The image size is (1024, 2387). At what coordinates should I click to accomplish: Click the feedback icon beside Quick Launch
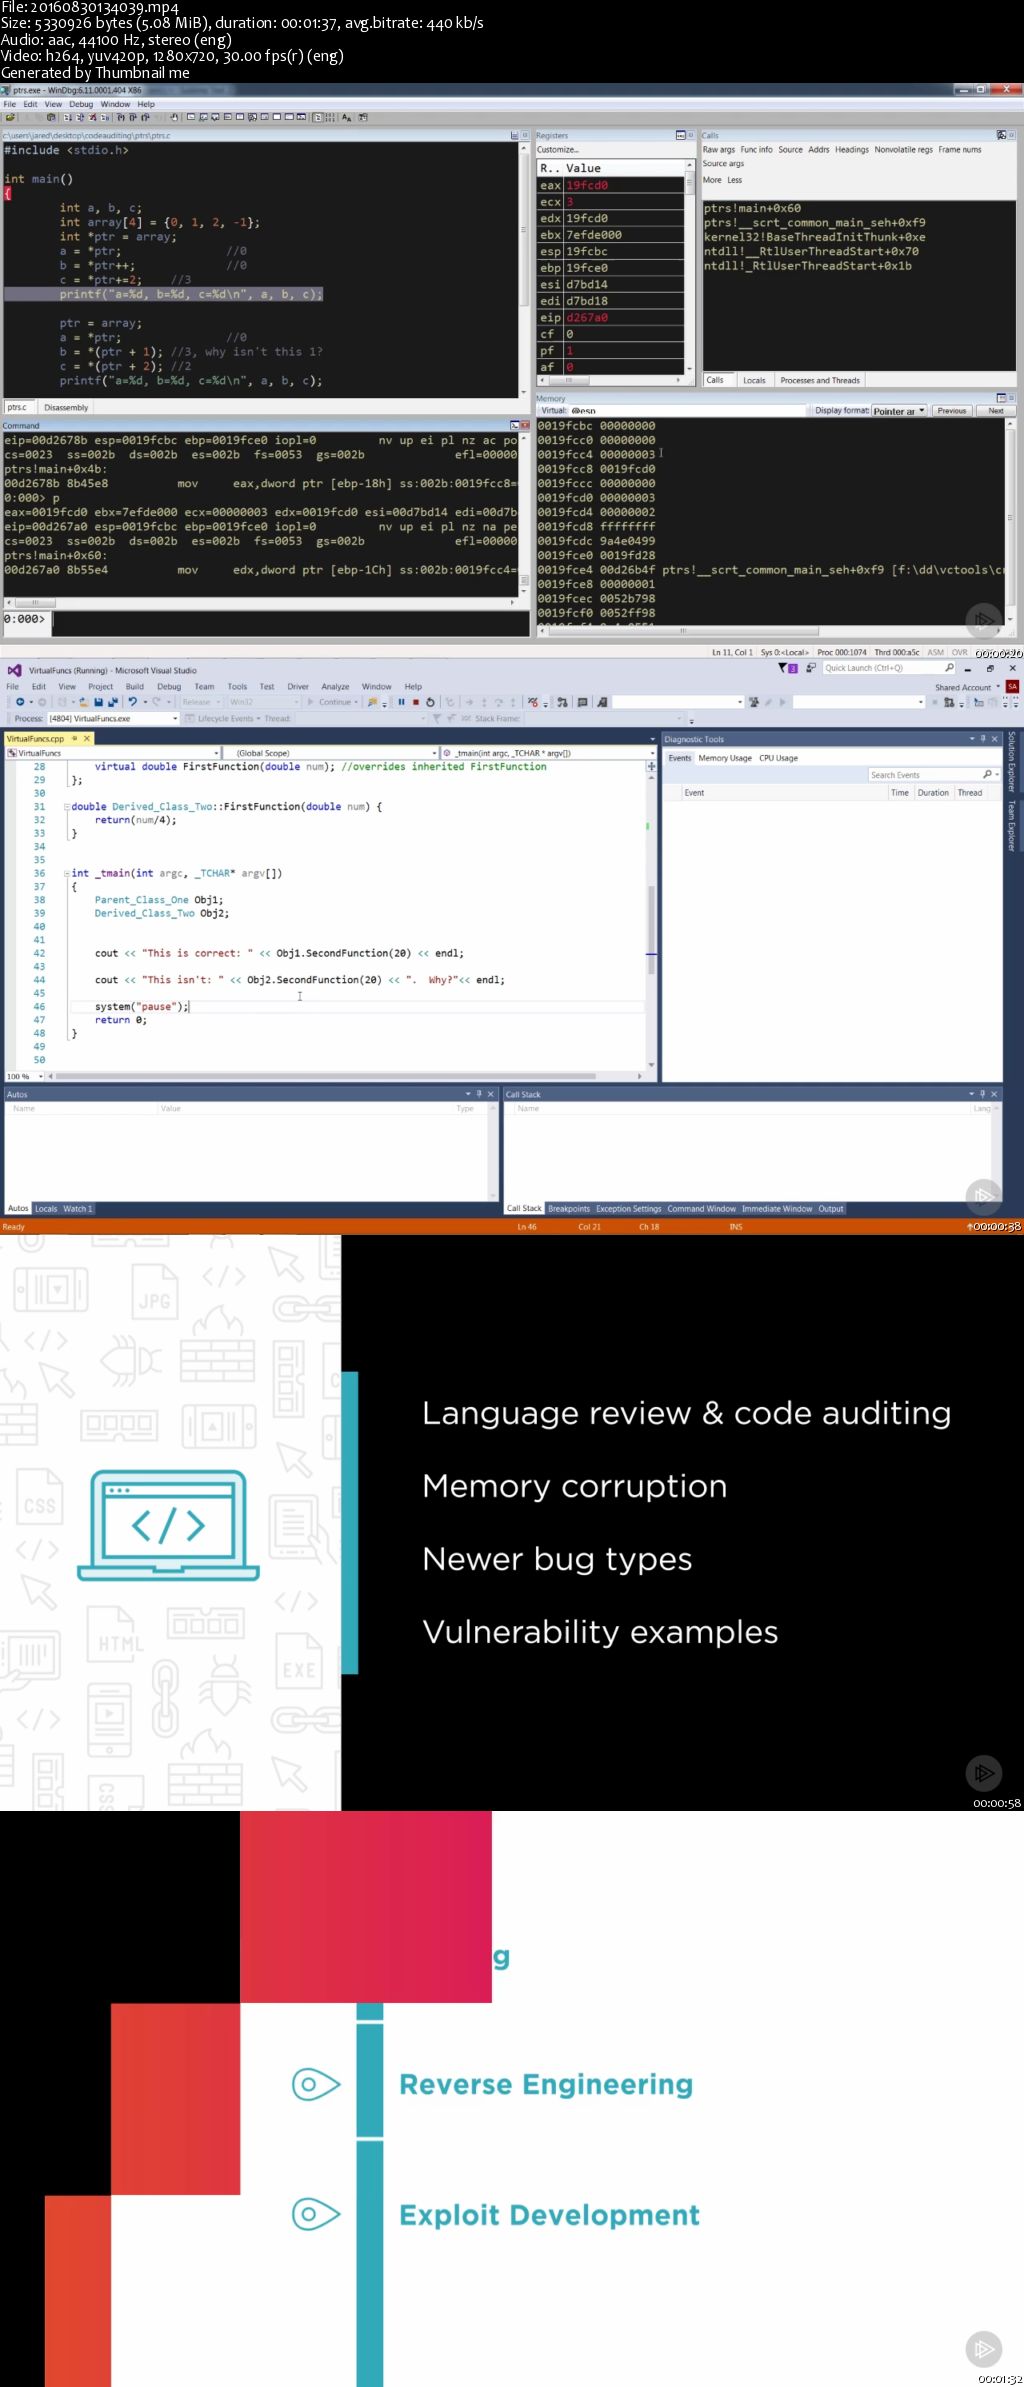tap(811, 668)
